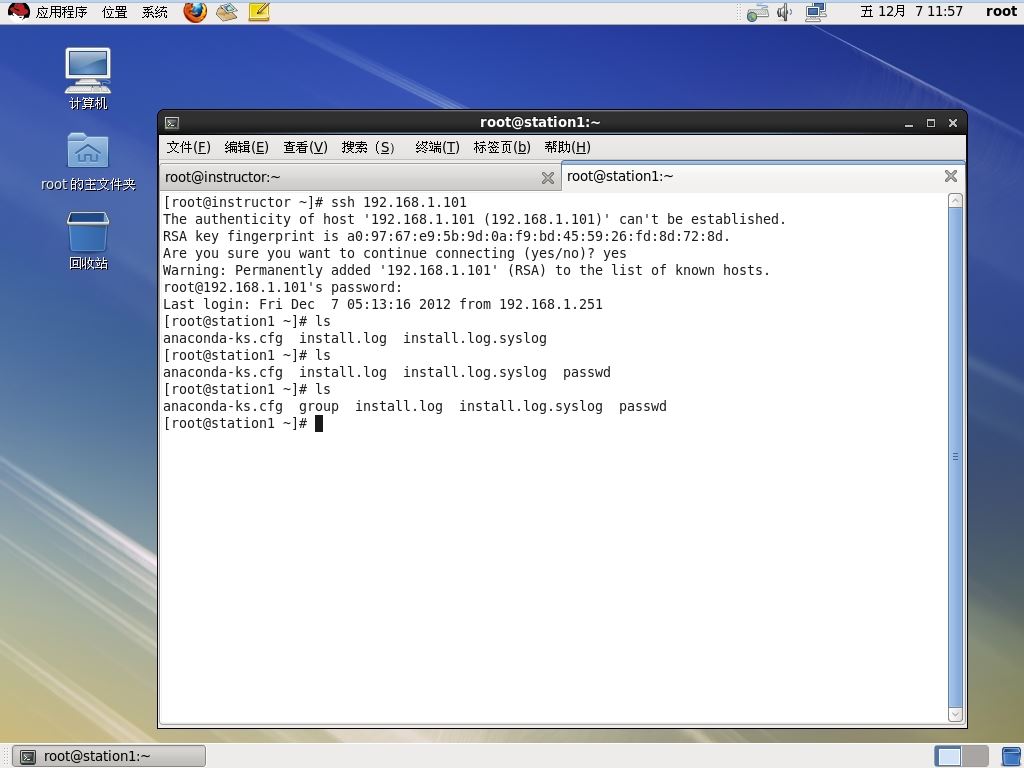Click the root@192.168.1.101's password line
This screenshot has height=768, width=1024.
[x=282, y=287]
